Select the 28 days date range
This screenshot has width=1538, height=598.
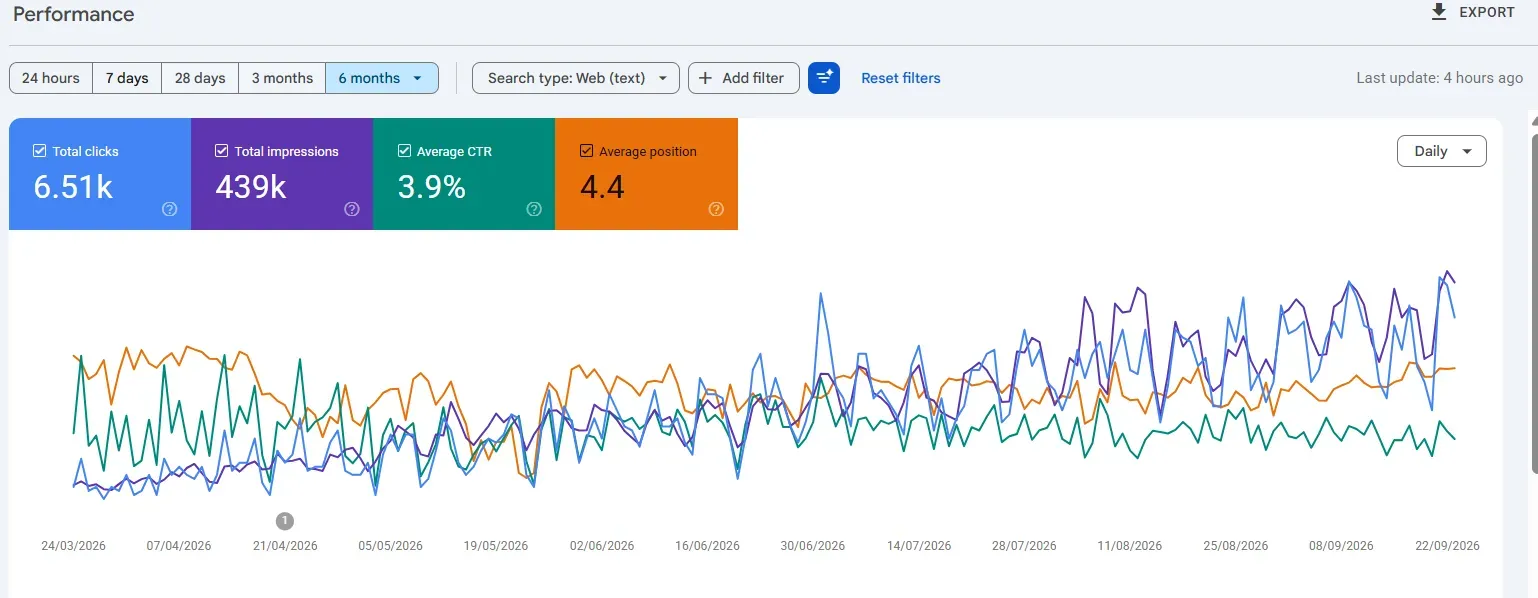coord(200,78)
